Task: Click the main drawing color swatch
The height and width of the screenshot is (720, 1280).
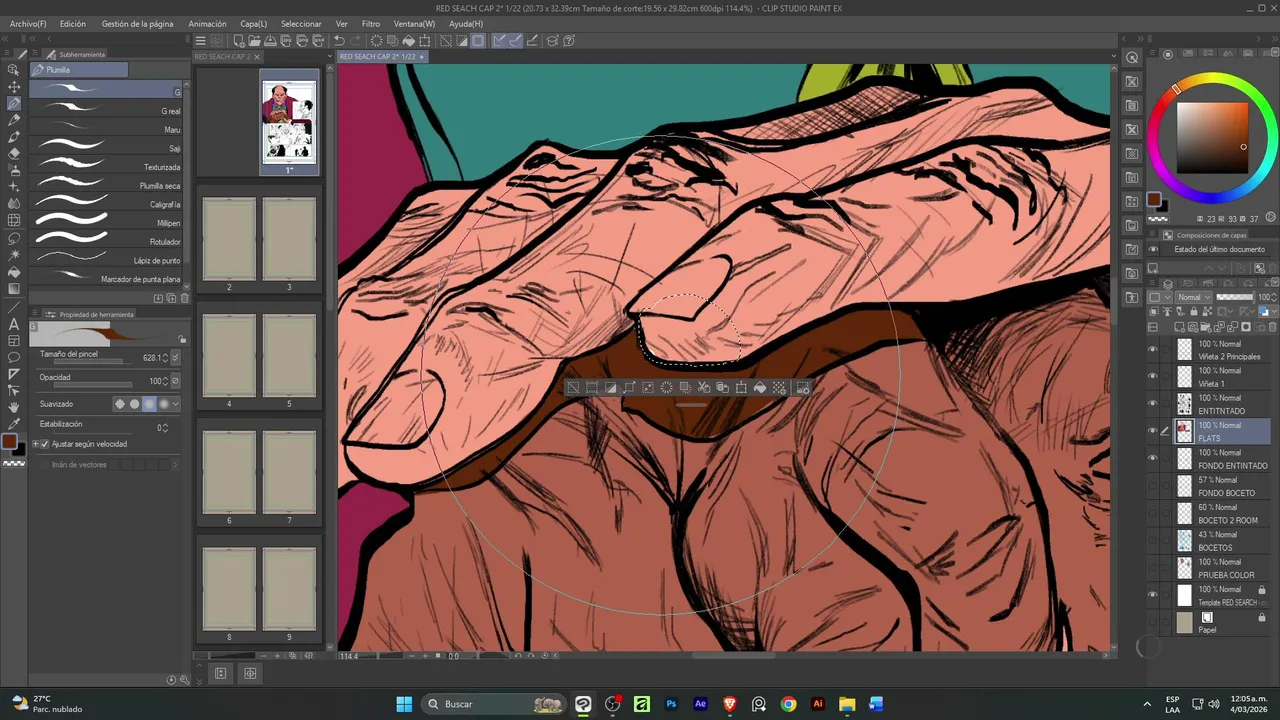Action: click(x=10, y=441)
